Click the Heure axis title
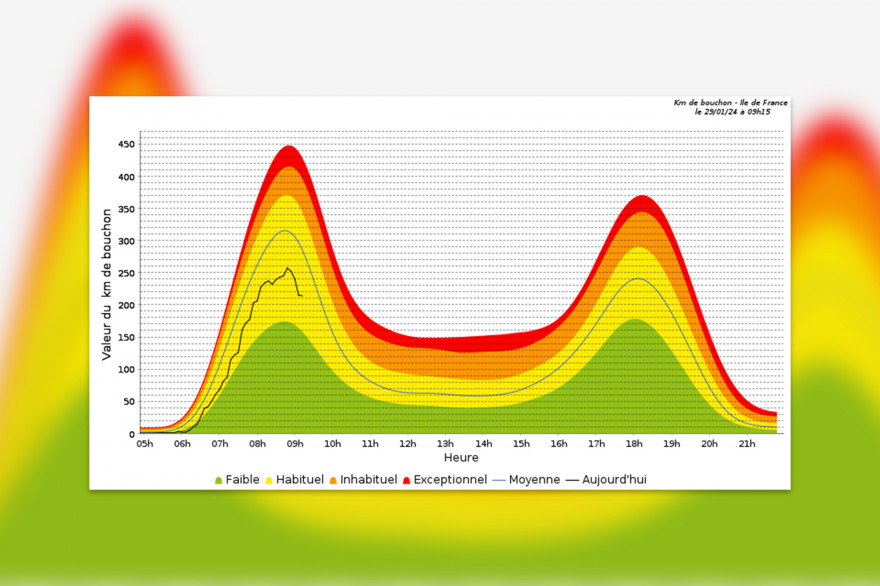The width and height of the screenshot is (880, 586). 460,458
